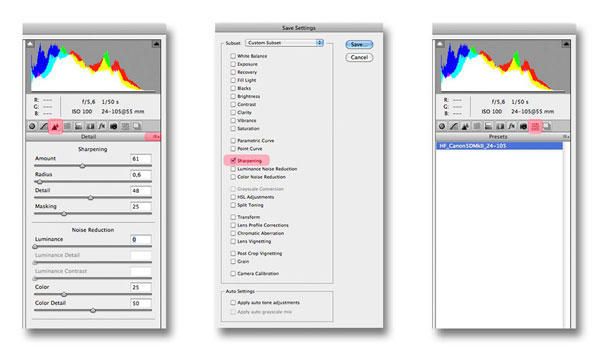Click the sharpening Masking slider handle
Image resolution: width=600 pixels, height=360 pixels.
(64, 214)
